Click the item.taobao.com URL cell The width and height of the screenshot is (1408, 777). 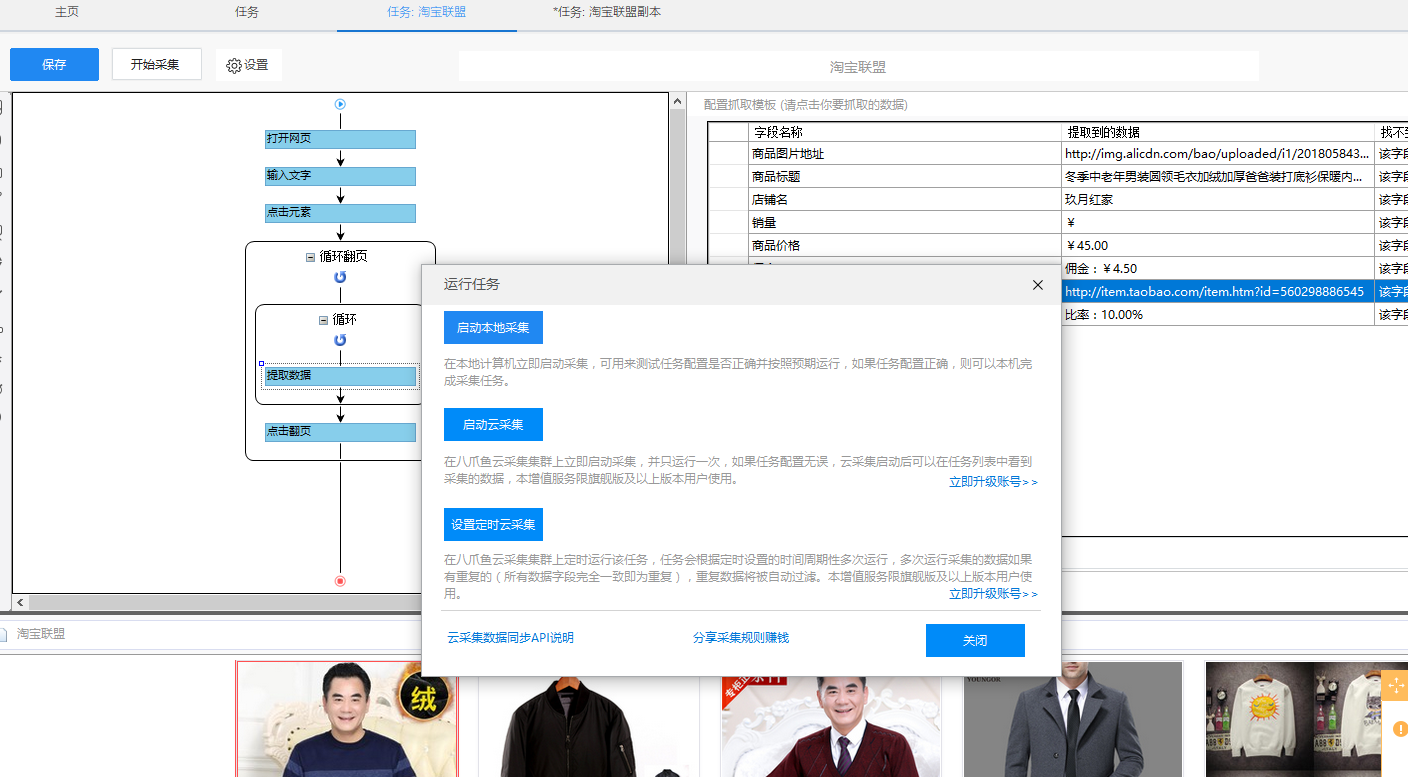1217,292
